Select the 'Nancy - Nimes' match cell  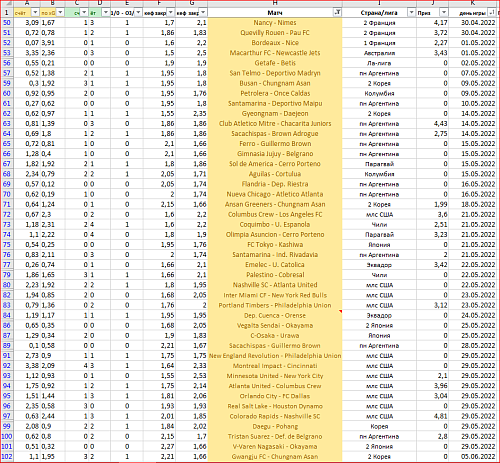(275, 23)
